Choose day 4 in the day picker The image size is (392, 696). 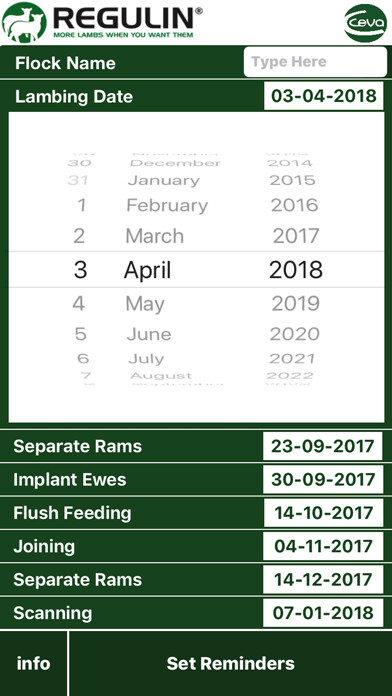(x=79, y=304)
